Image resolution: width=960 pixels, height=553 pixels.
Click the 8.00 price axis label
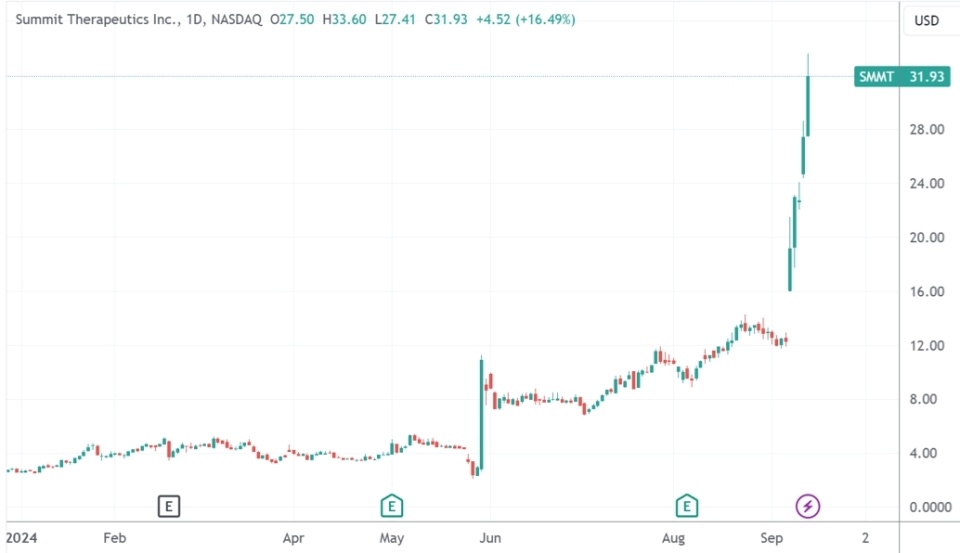point(925,400)
